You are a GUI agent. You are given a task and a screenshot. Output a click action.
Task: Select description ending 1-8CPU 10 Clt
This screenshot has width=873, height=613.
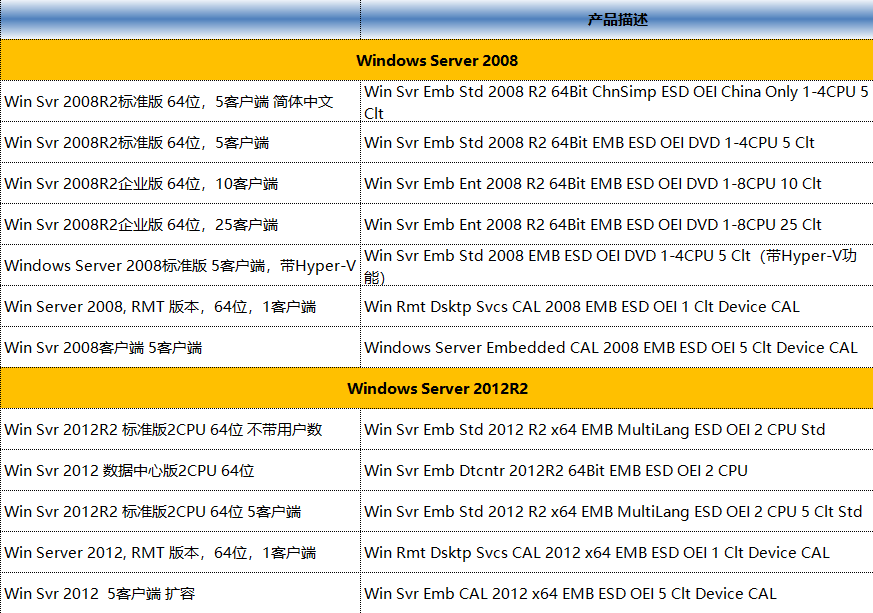(x=617, y=183)
